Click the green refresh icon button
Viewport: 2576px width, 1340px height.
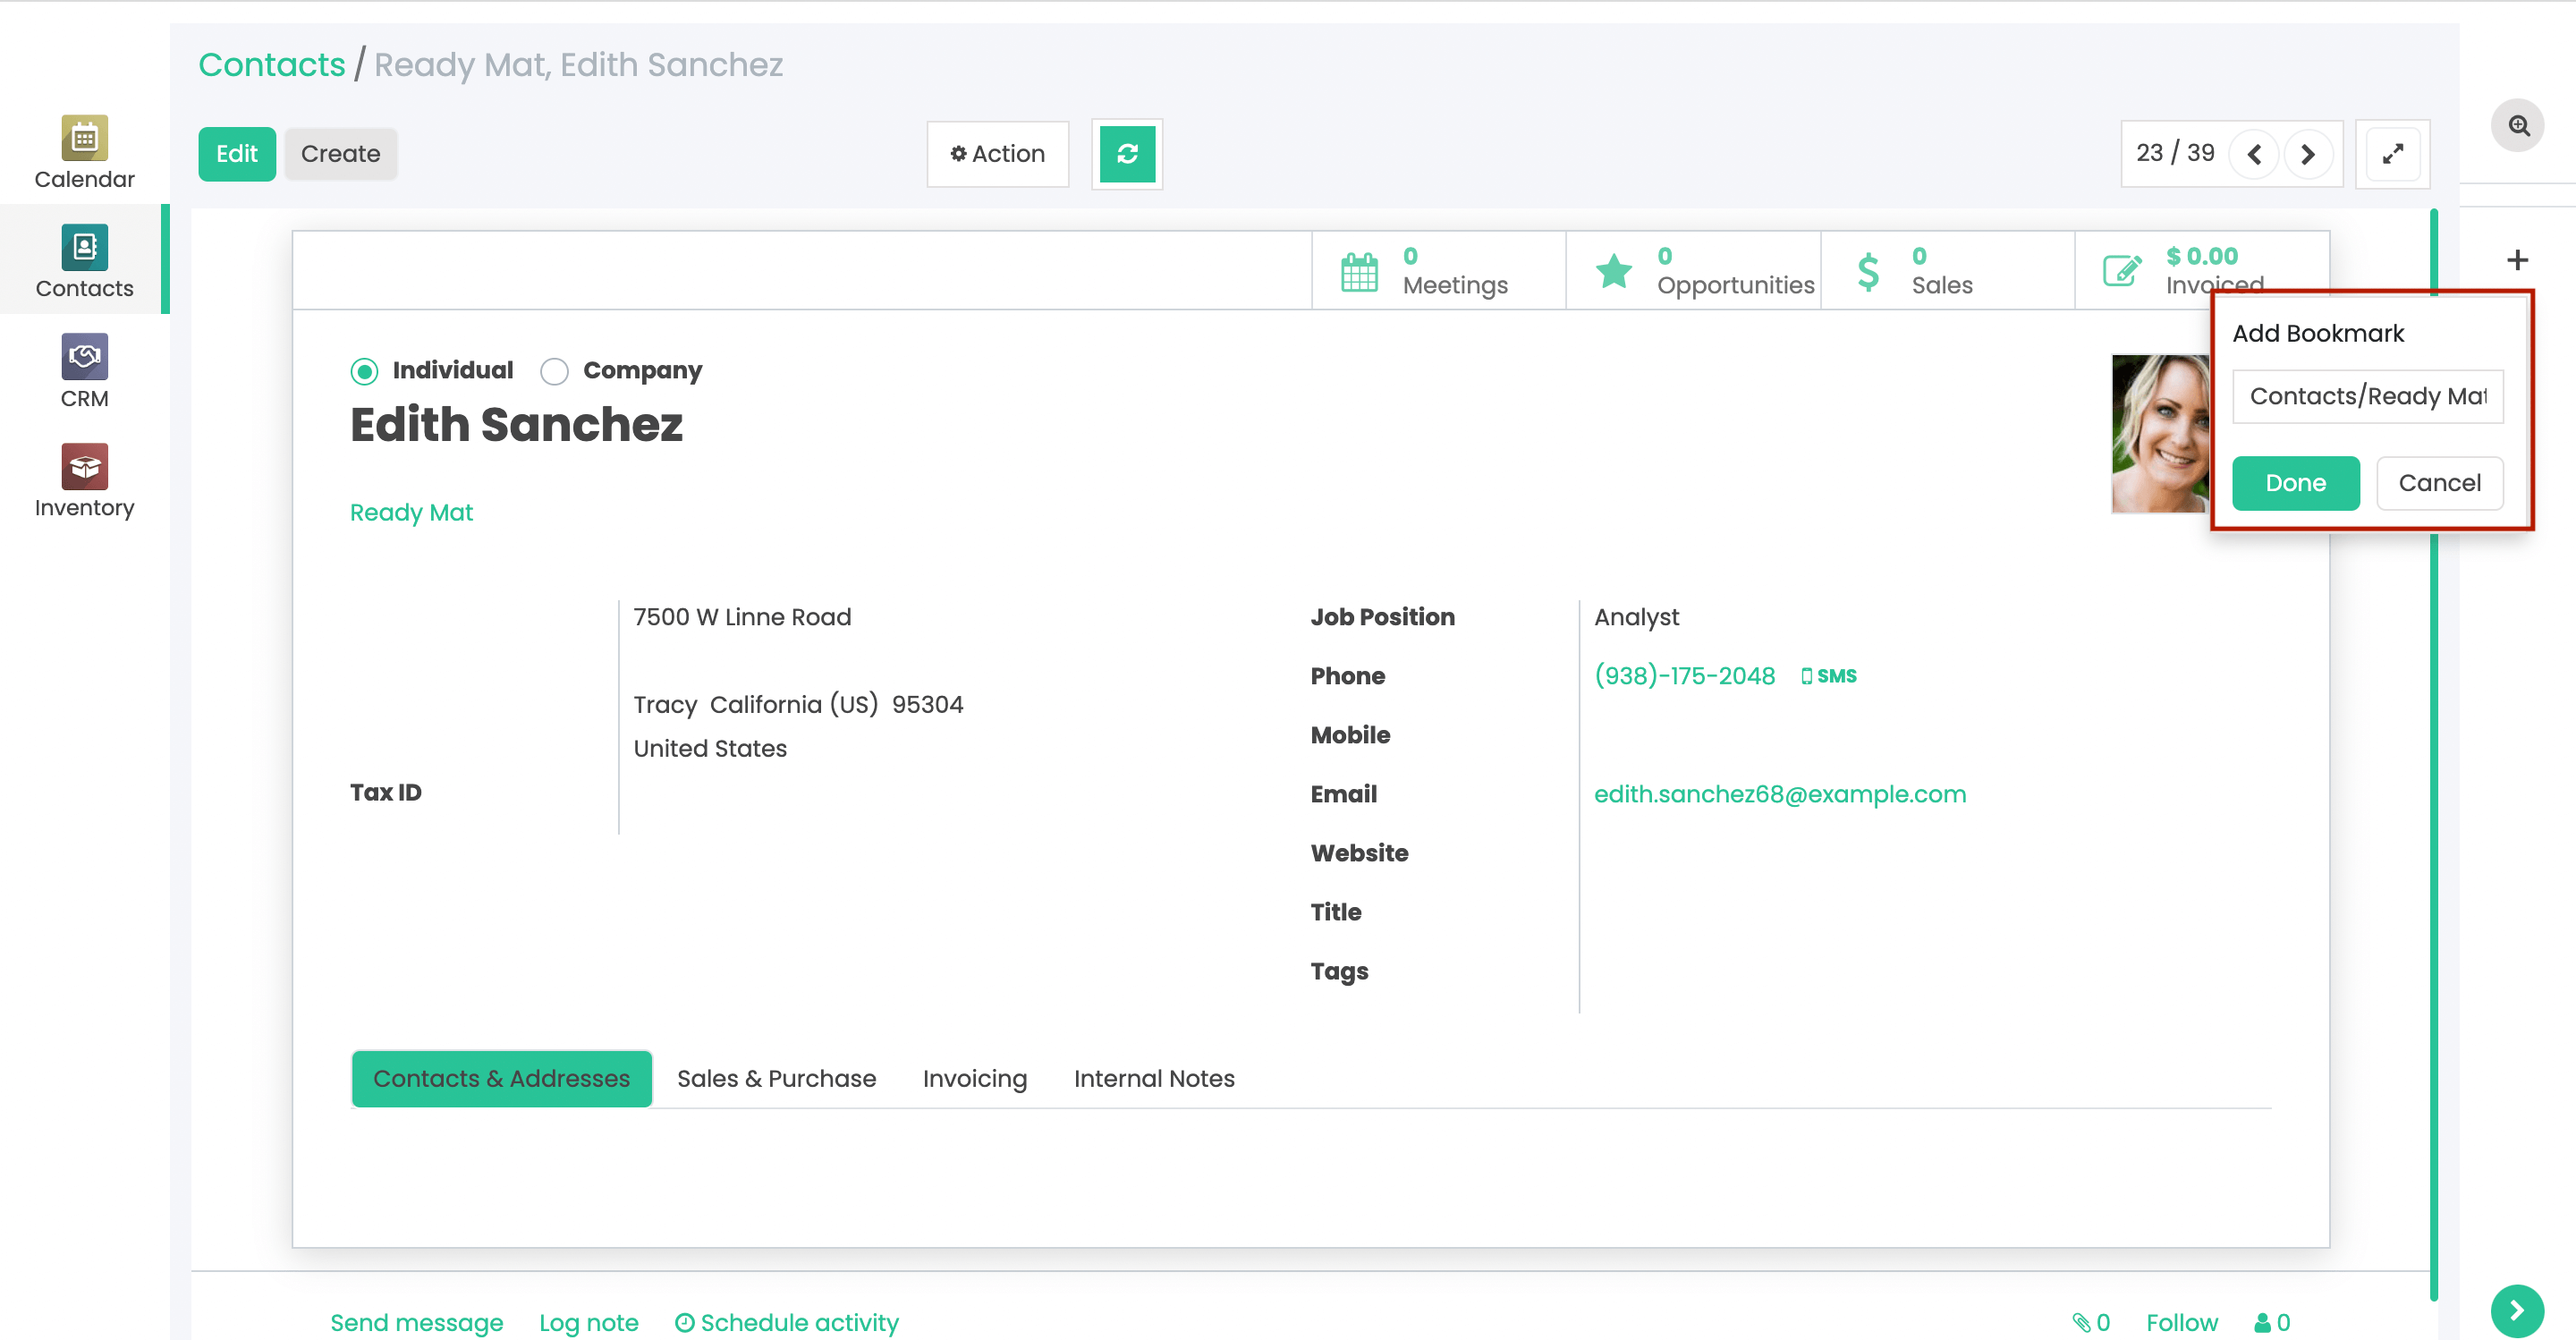[x=1127, y=154]
